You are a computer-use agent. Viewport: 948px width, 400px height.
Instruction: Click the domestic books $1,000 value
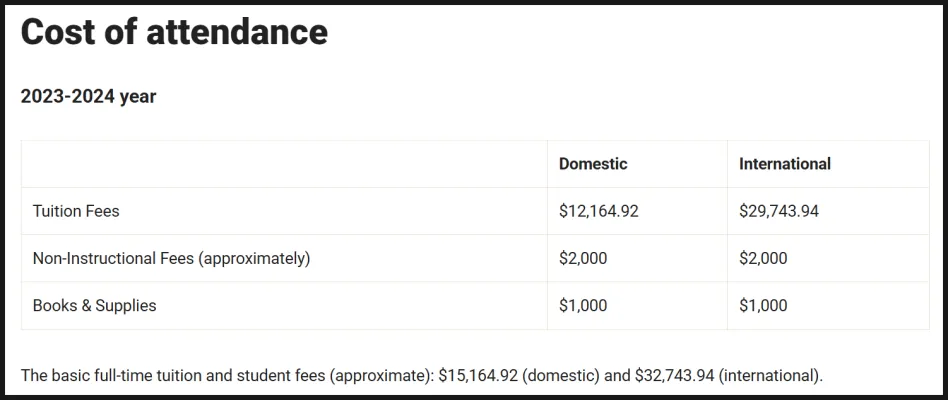[x=583, y=305]
